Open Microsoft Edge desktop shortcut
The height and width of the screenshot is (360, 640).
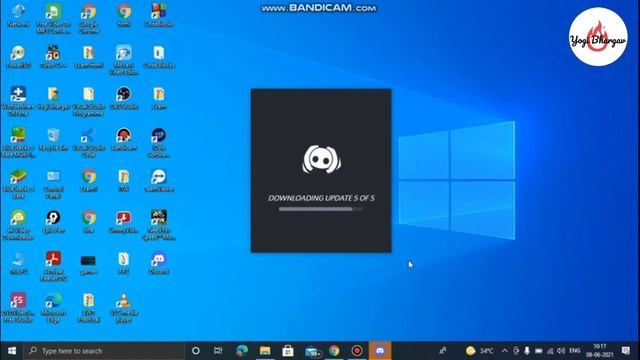click(53, 307)
